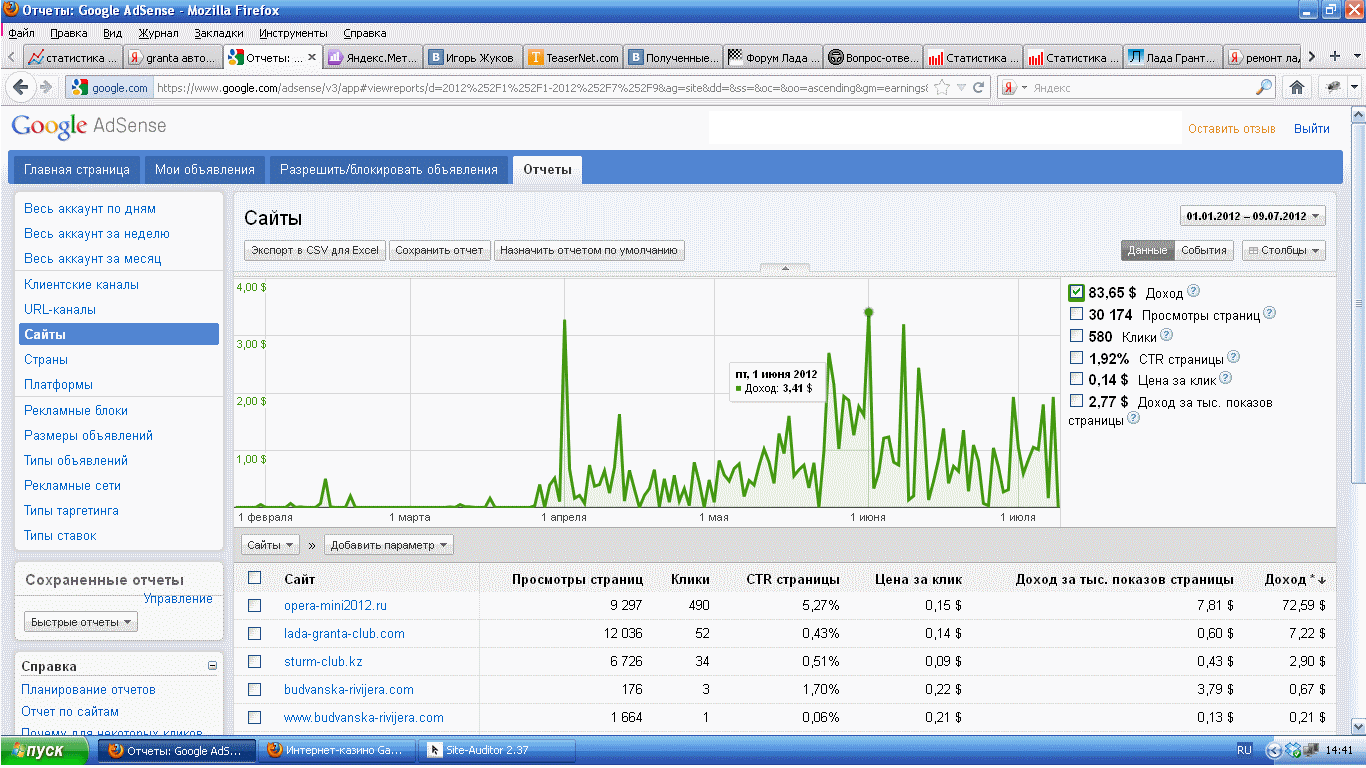The height and width of the screenshot is (768, 1366).
Task: Enable the Цена за клик metric checkbox
Action: coord(1076,379)
